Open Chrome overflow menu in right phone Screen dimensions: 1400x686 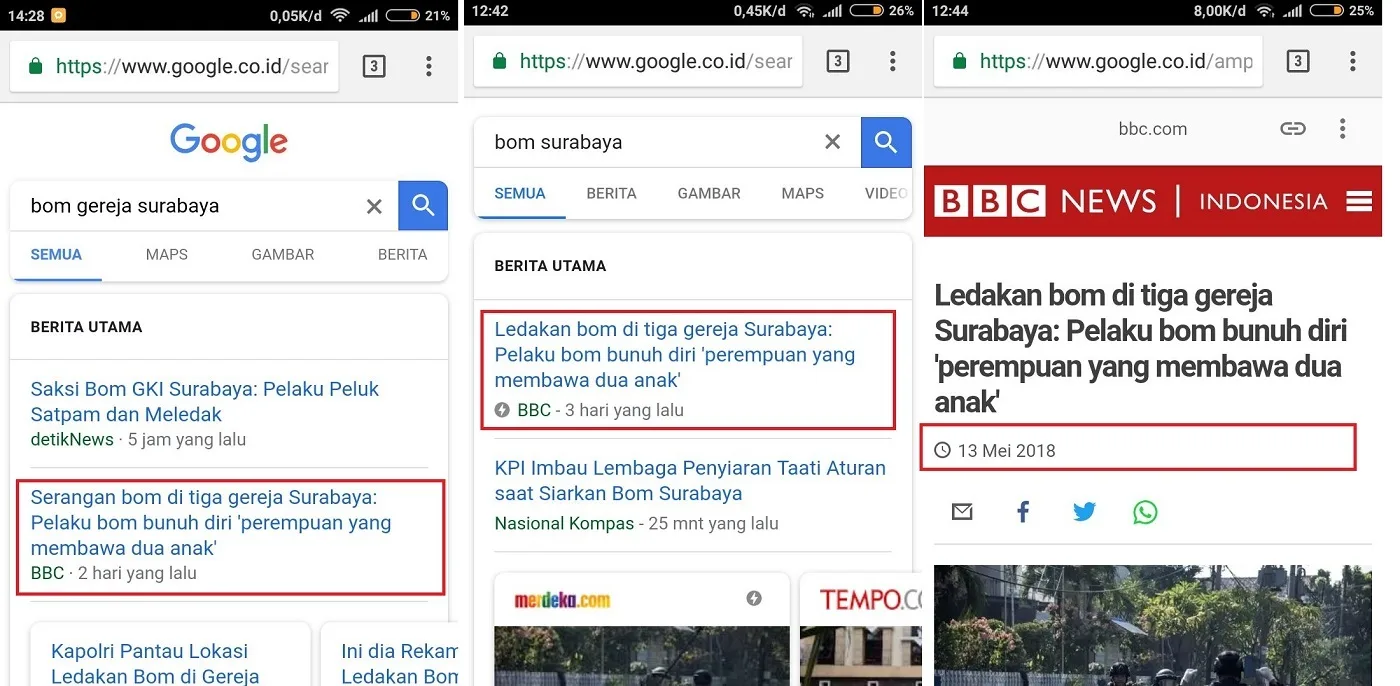[1352, 62]
